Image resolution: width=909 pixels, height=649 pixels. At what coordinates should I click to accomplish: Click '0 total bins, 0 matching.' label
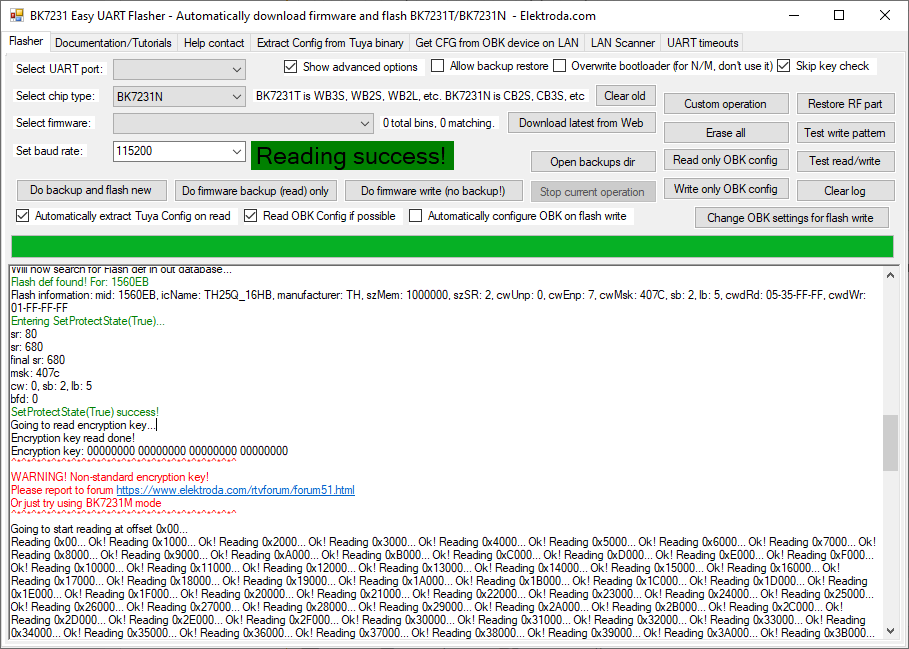(439, 123)
